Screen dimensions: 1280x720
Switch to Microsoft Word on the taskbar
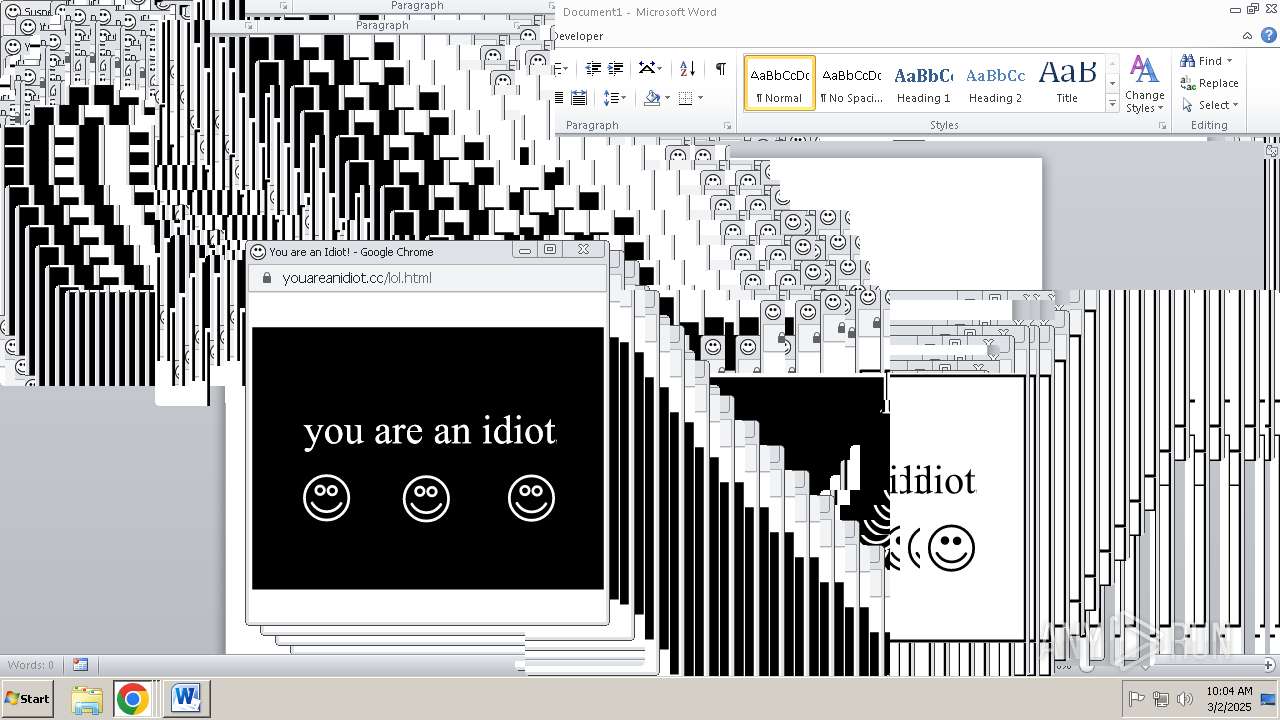click(x=186, y=699)
